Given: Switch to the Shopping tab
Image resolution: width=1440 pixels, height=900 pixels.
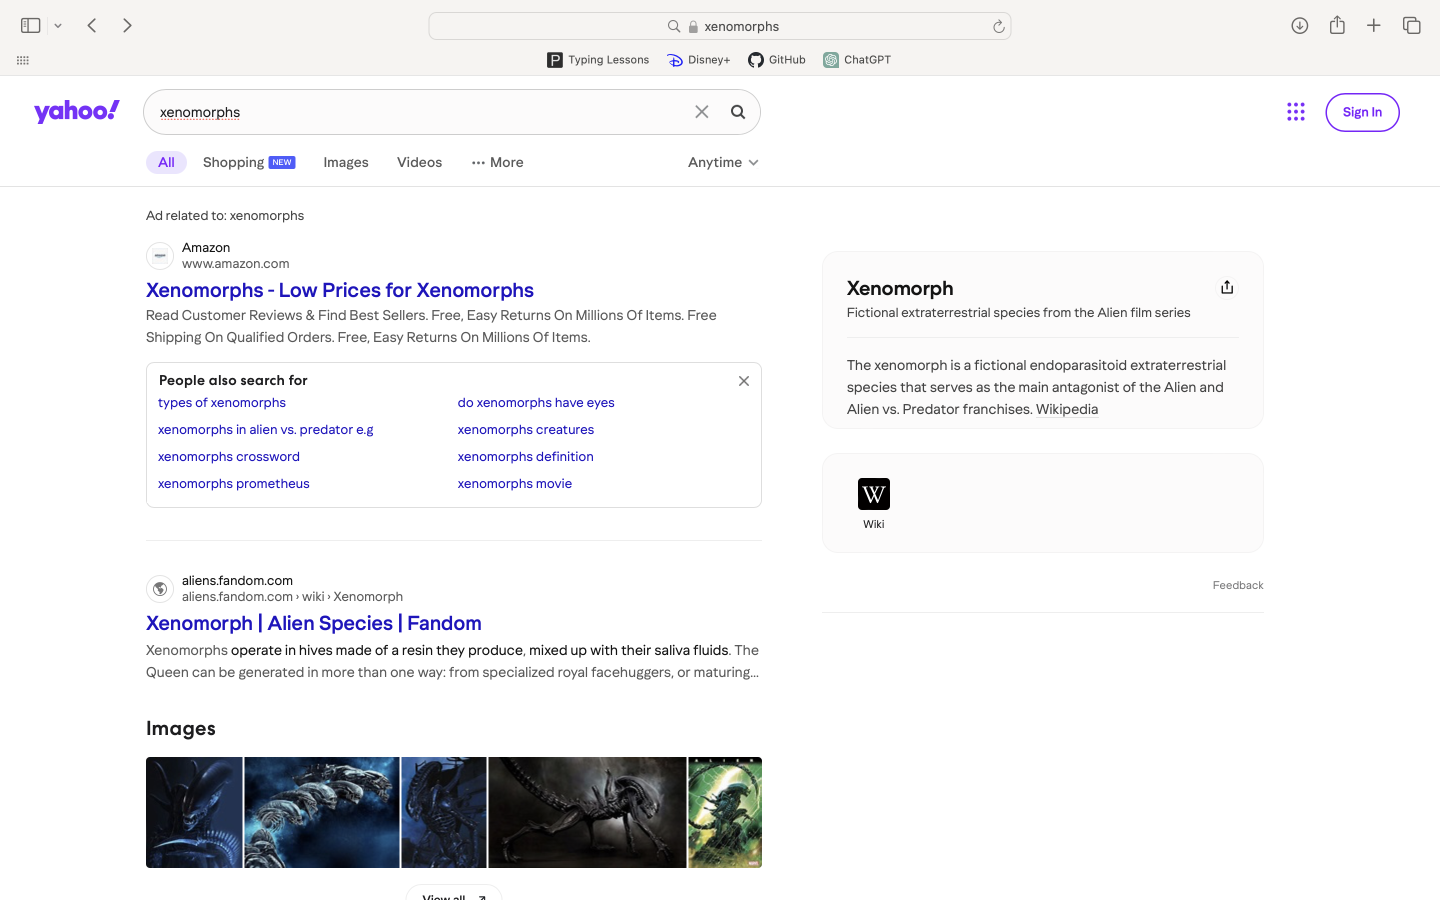Looking at the screenshot, I should point(249,162).
